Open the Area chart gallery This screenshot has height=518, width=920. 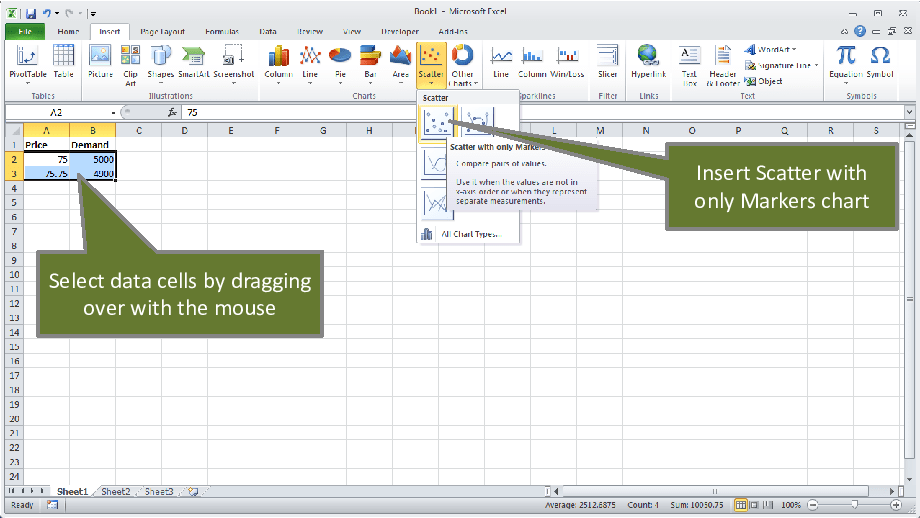(401, 65)
